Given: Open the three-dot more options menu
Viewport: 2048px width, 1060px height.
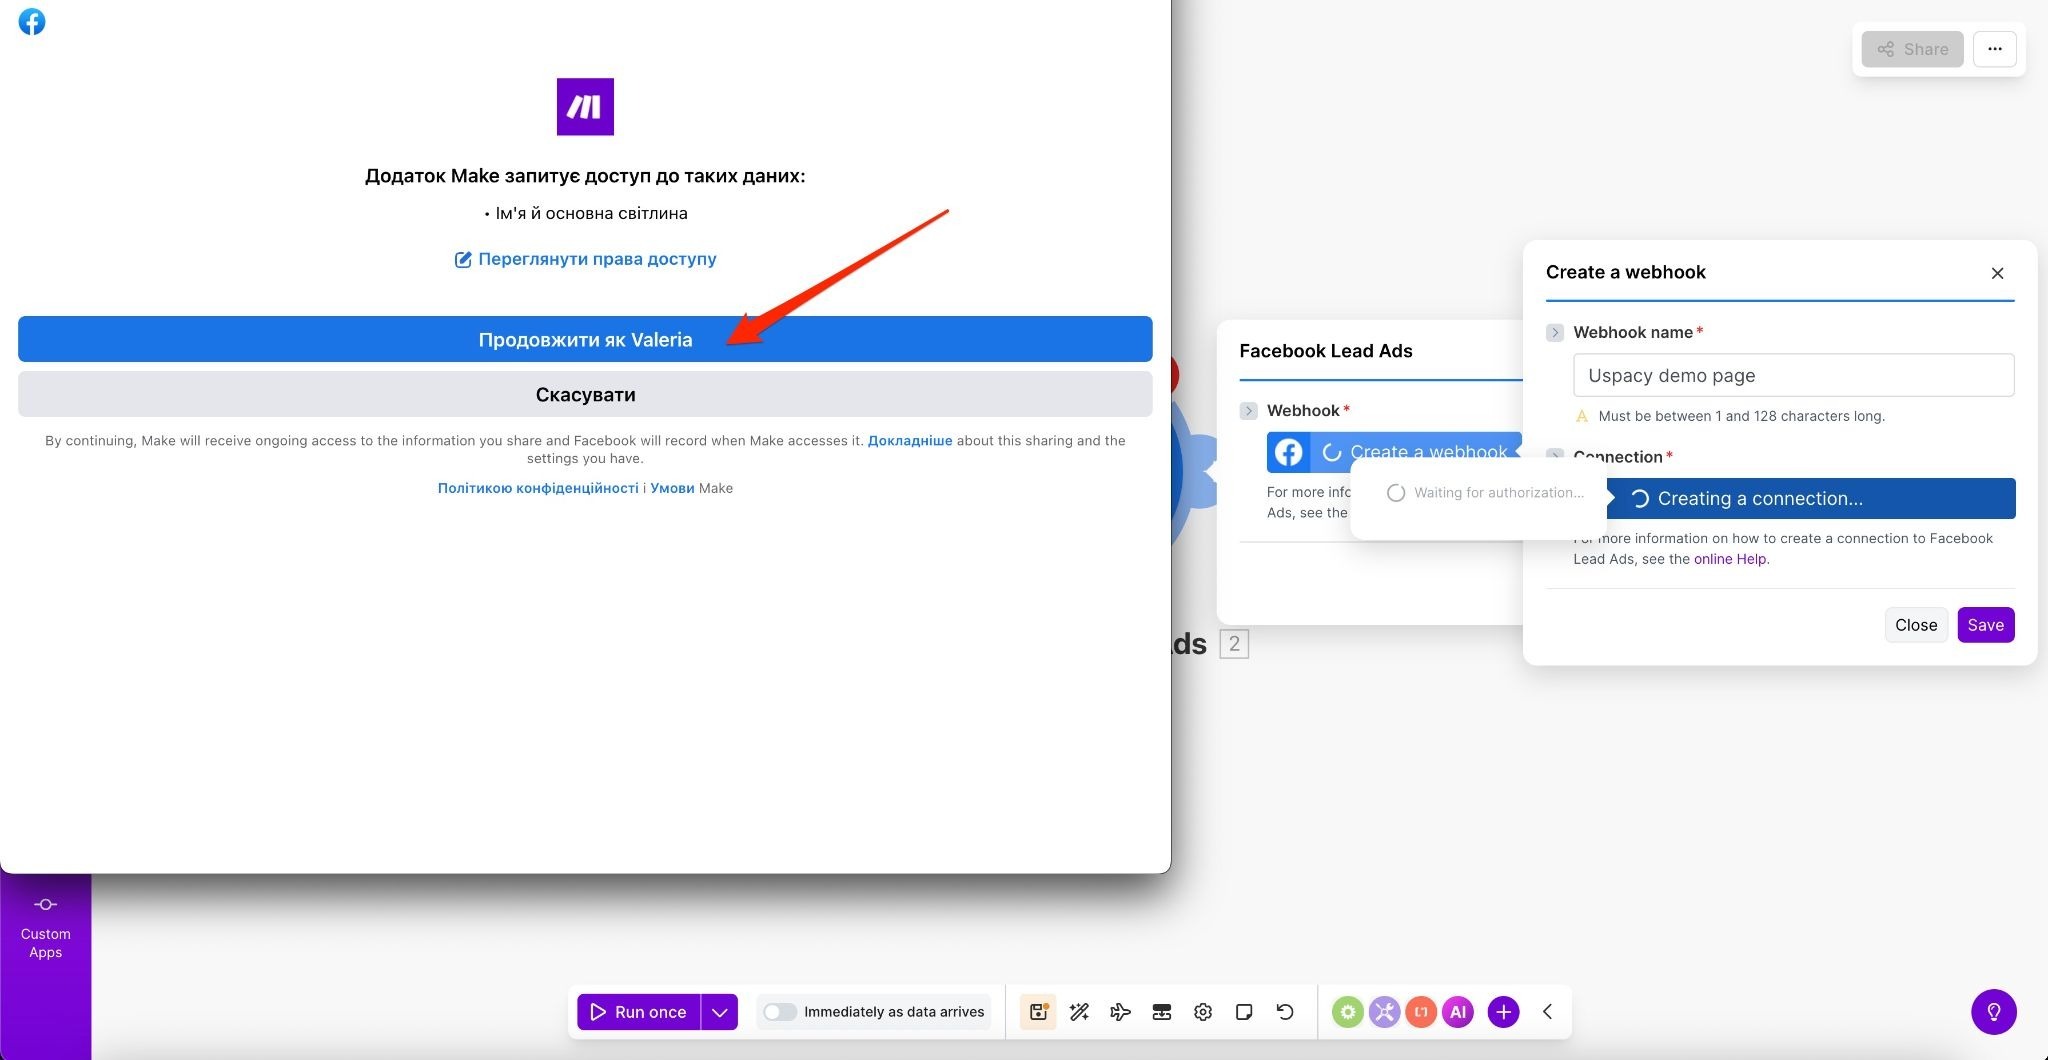Looking at the screenshot, I should tap(1994, 49).
